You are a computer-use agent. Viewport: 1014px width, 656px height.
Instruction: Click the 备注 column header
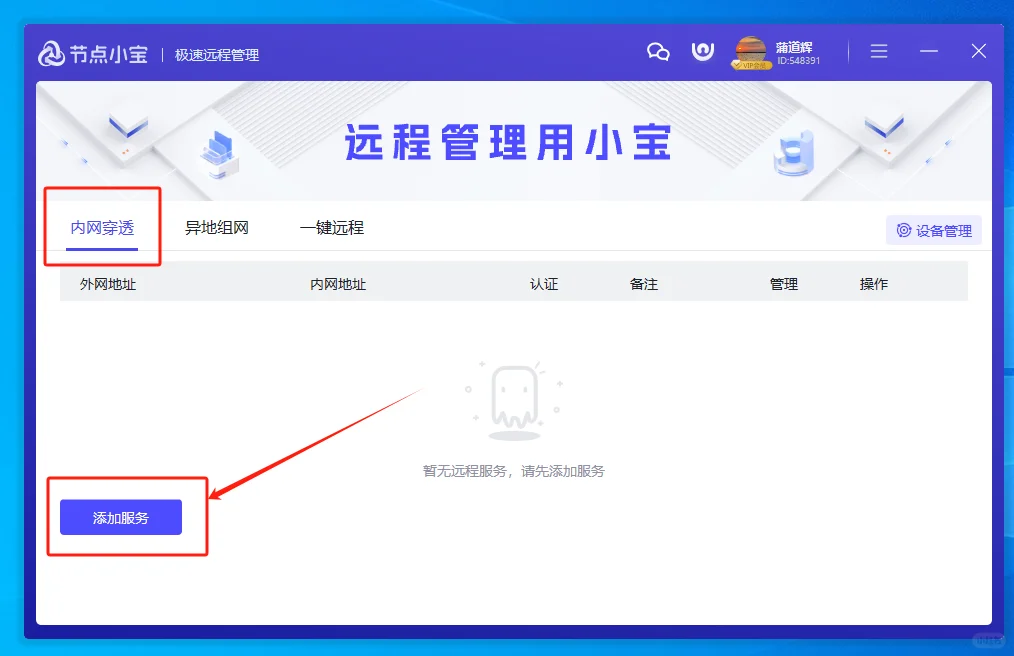pyautogui.click(x=644, y=284)
